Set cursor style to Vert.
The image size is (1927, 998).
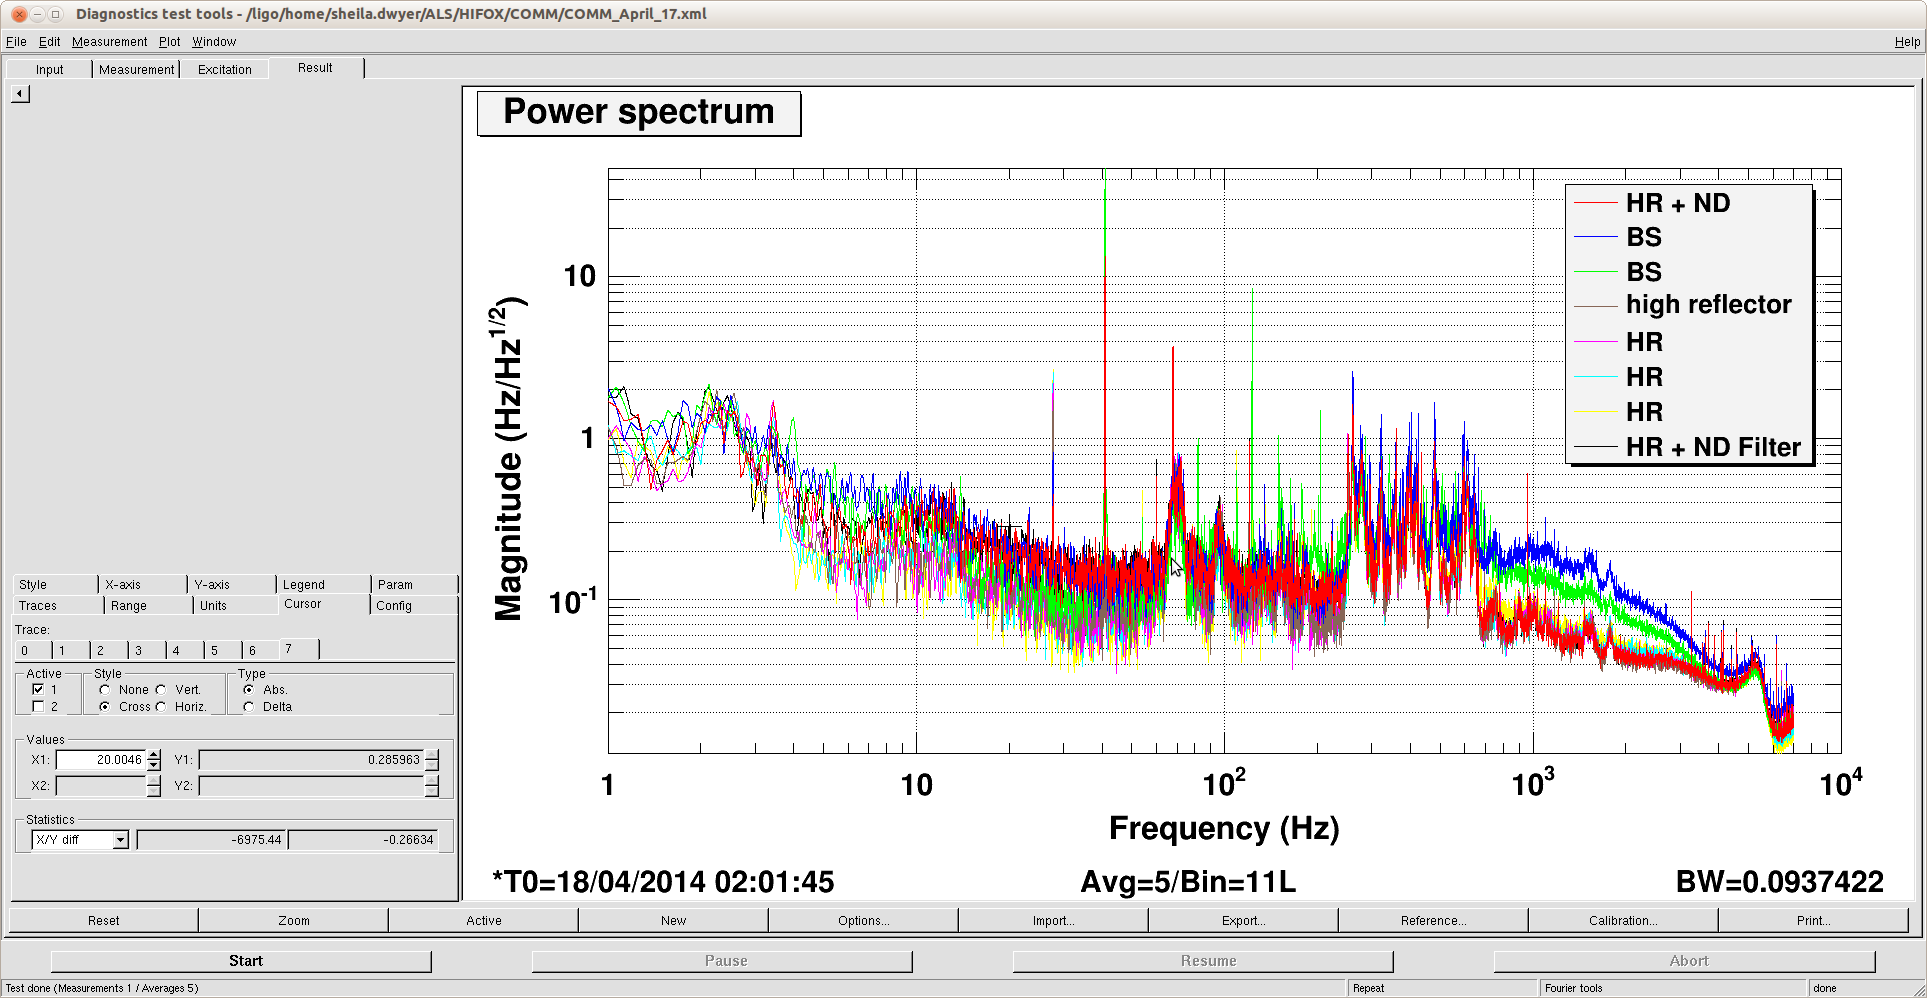[161, 690]
